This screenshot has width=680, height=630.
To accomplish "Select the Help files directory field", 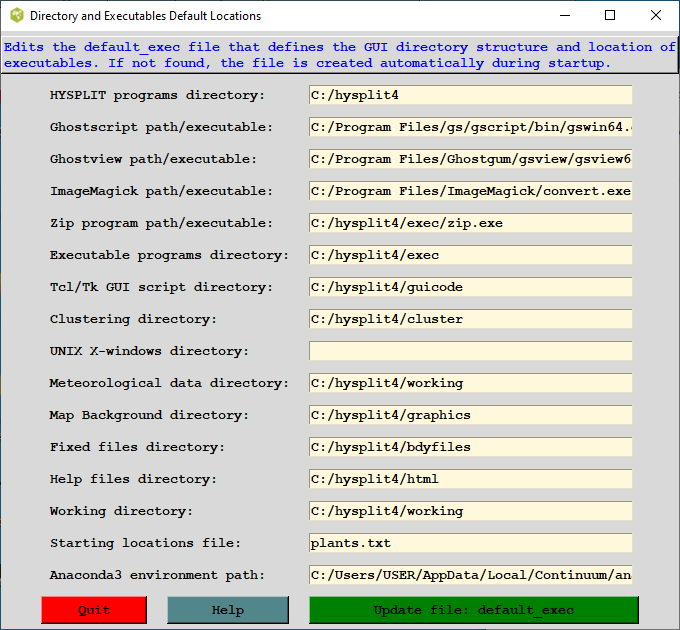I will (x=470, y=479).
